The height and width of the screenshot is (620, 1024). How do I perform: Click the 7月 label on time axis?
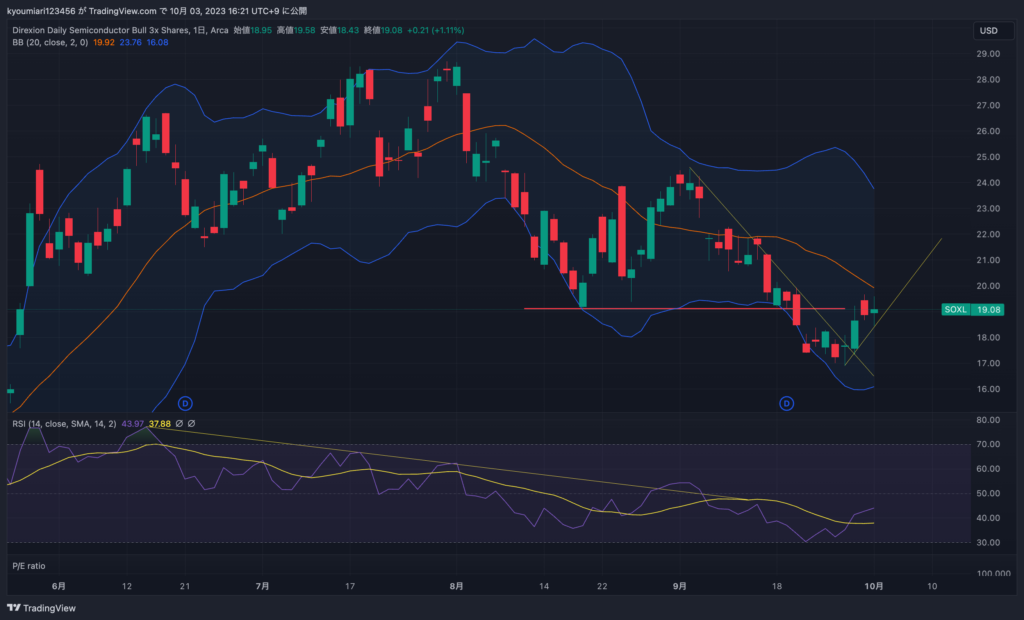263,586
